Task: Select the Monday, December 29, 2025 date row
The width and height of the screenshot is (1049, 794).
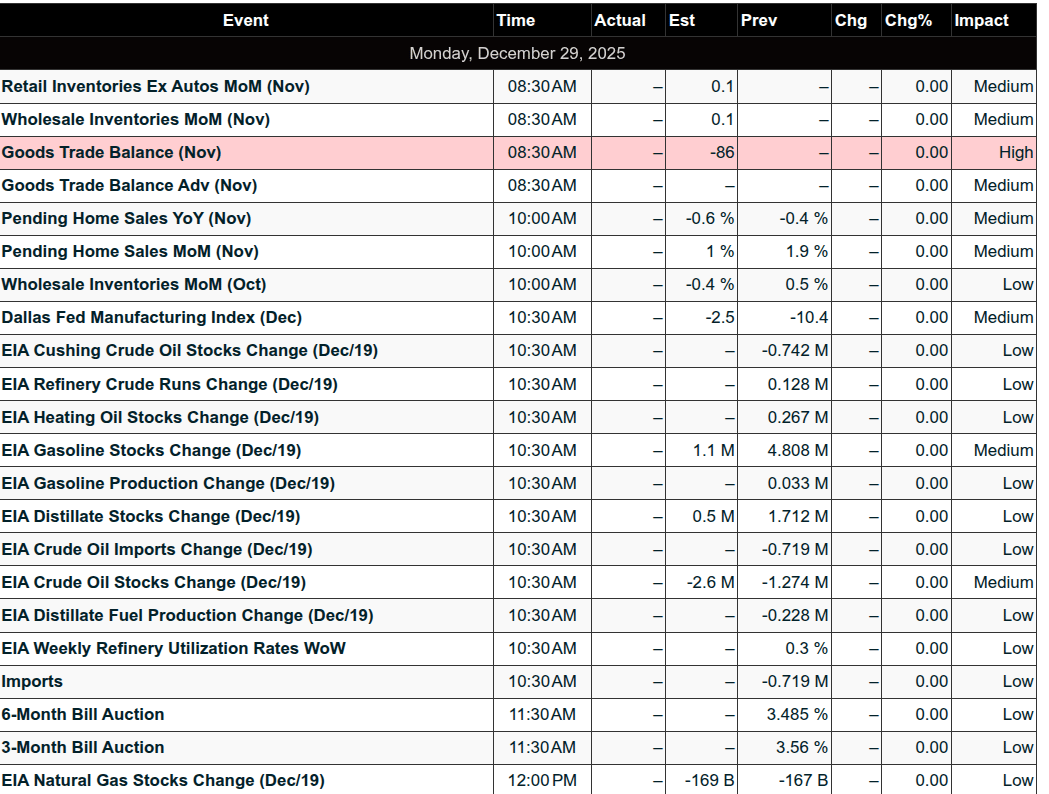Action: (517, 53)
